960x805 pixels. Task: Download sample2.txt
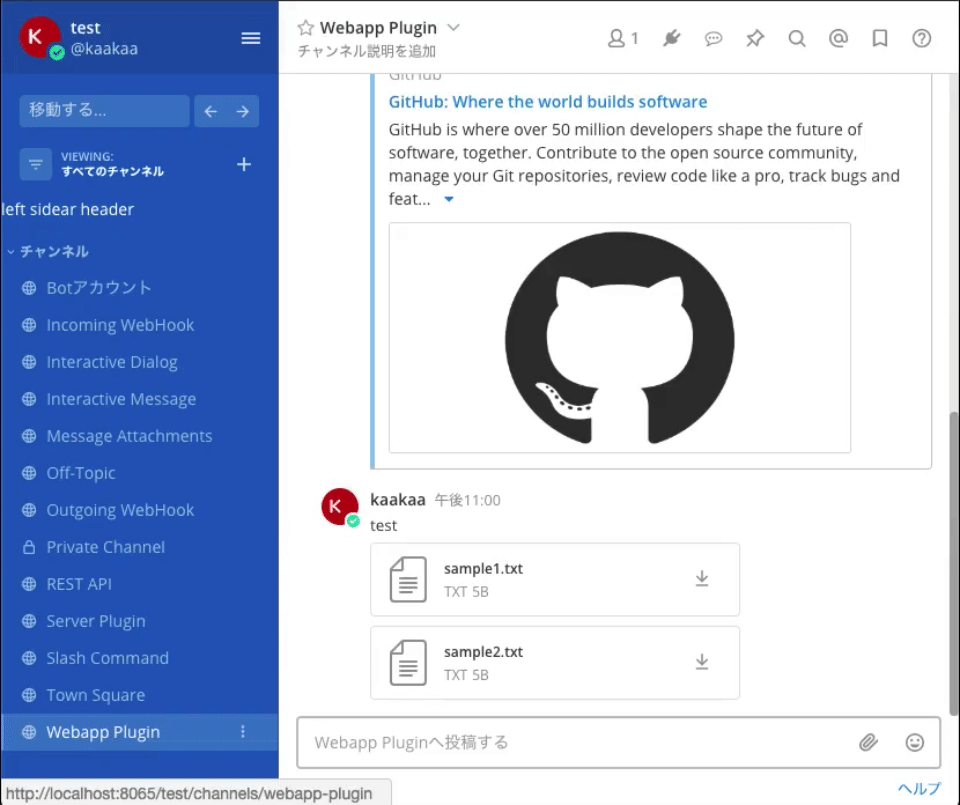pyautogui.click(x=702, y=662)
